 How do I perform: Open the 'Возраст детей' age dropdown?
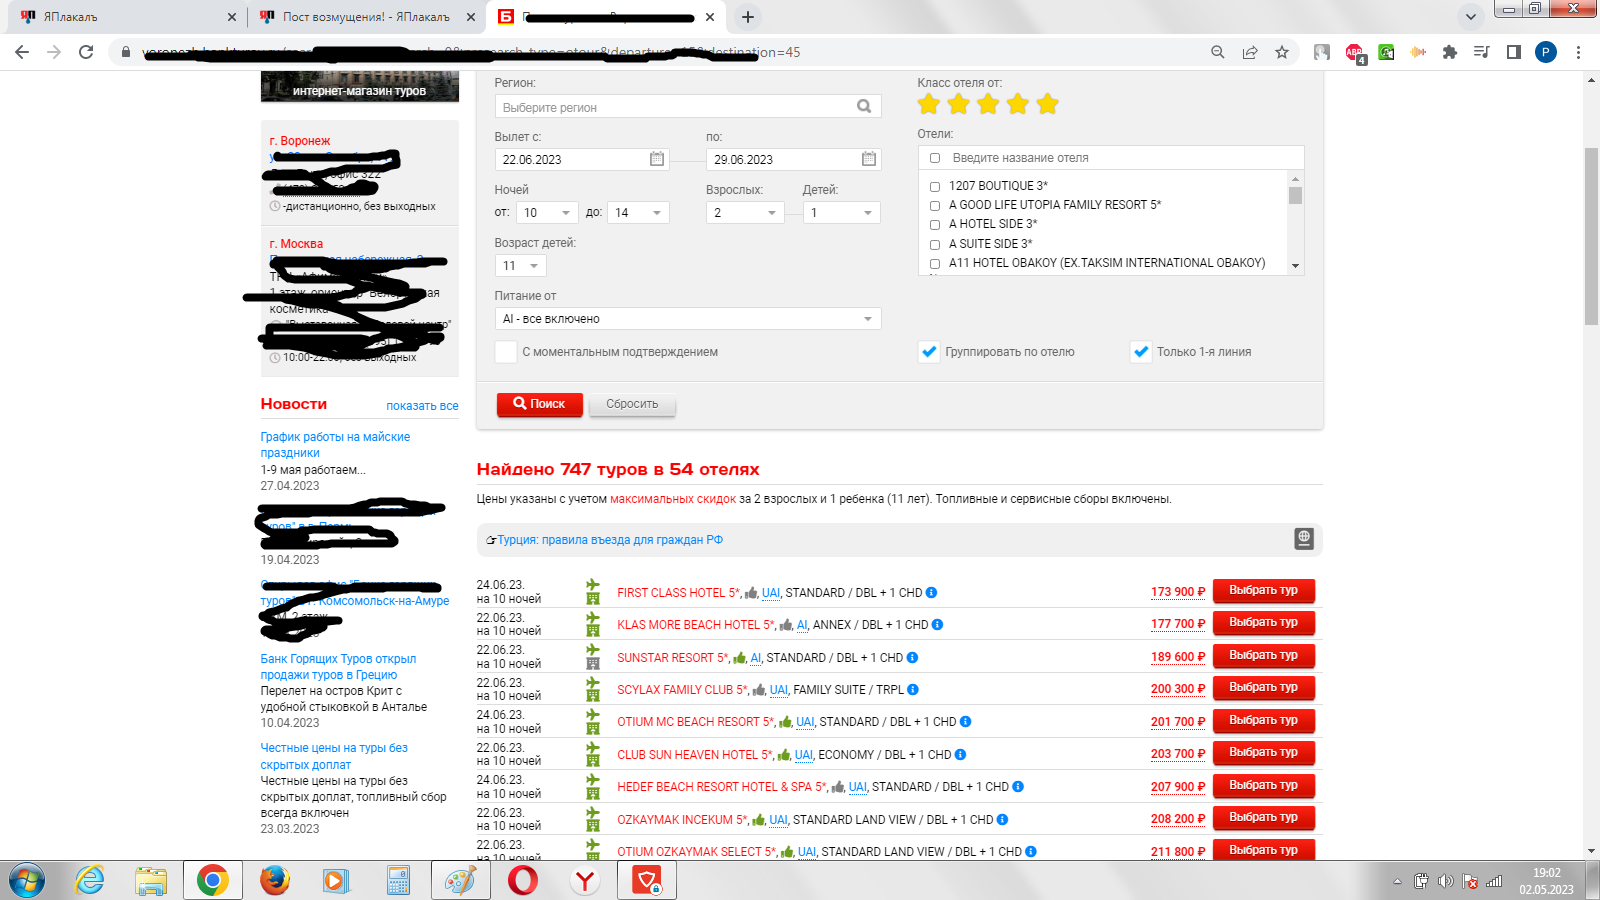coord(520,265)
